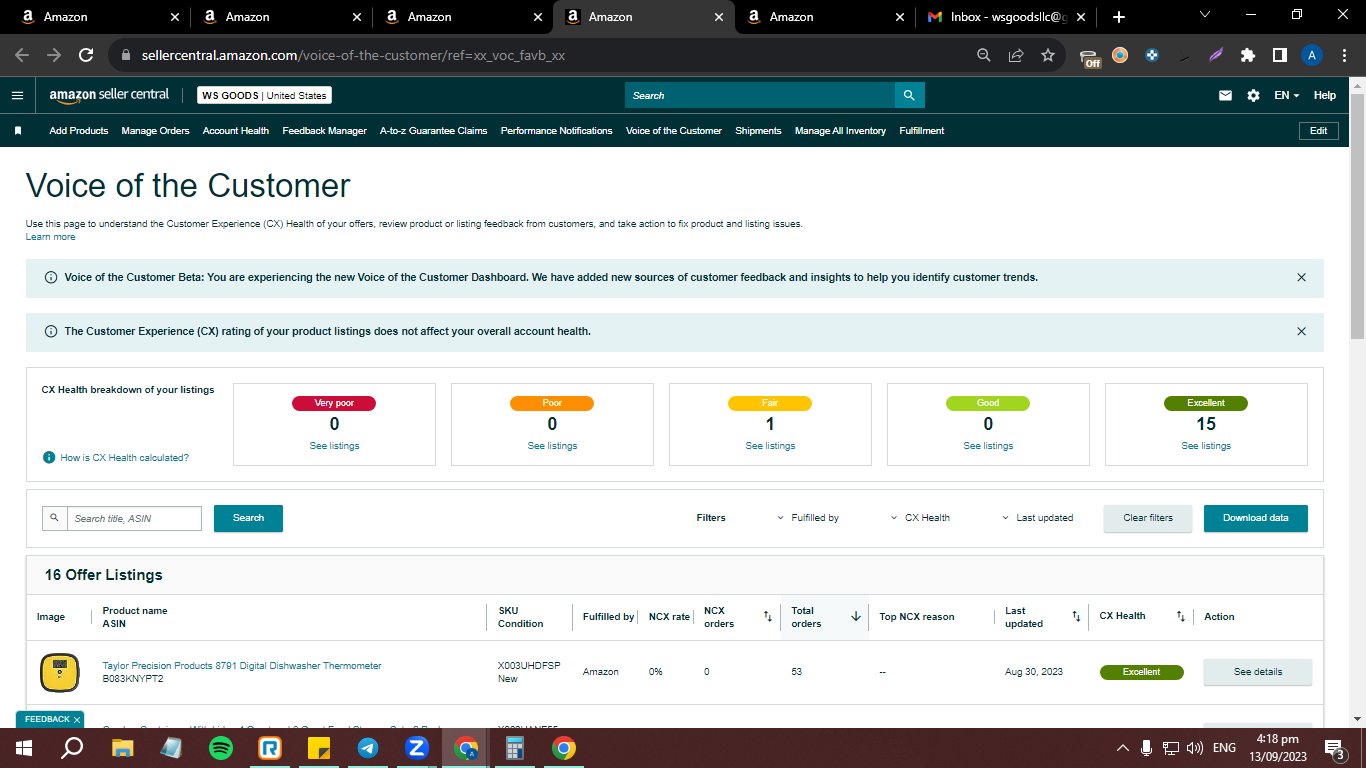
Task: Open Spotify from the taskbar
Action: (221, 748)
